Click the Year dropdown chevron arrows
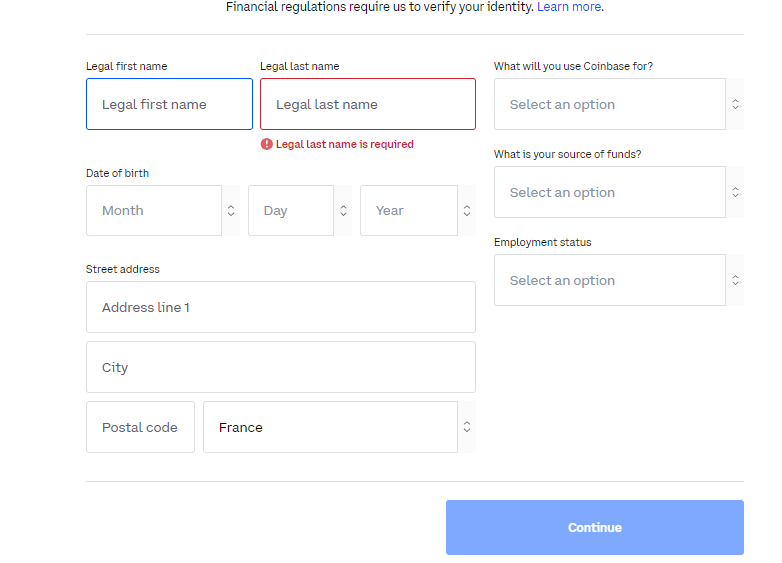 coord(467,210)
